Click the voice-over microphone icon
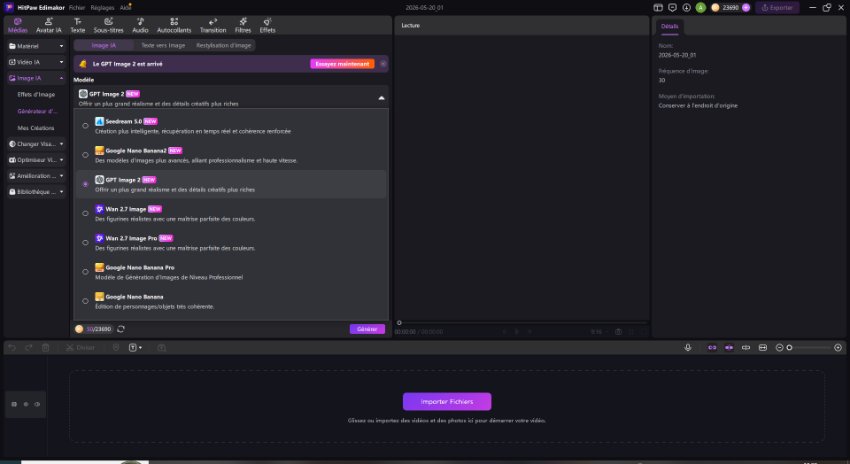The width and height of the screenshot is (850, 464). pyautogui.click(x=688, y=347)
